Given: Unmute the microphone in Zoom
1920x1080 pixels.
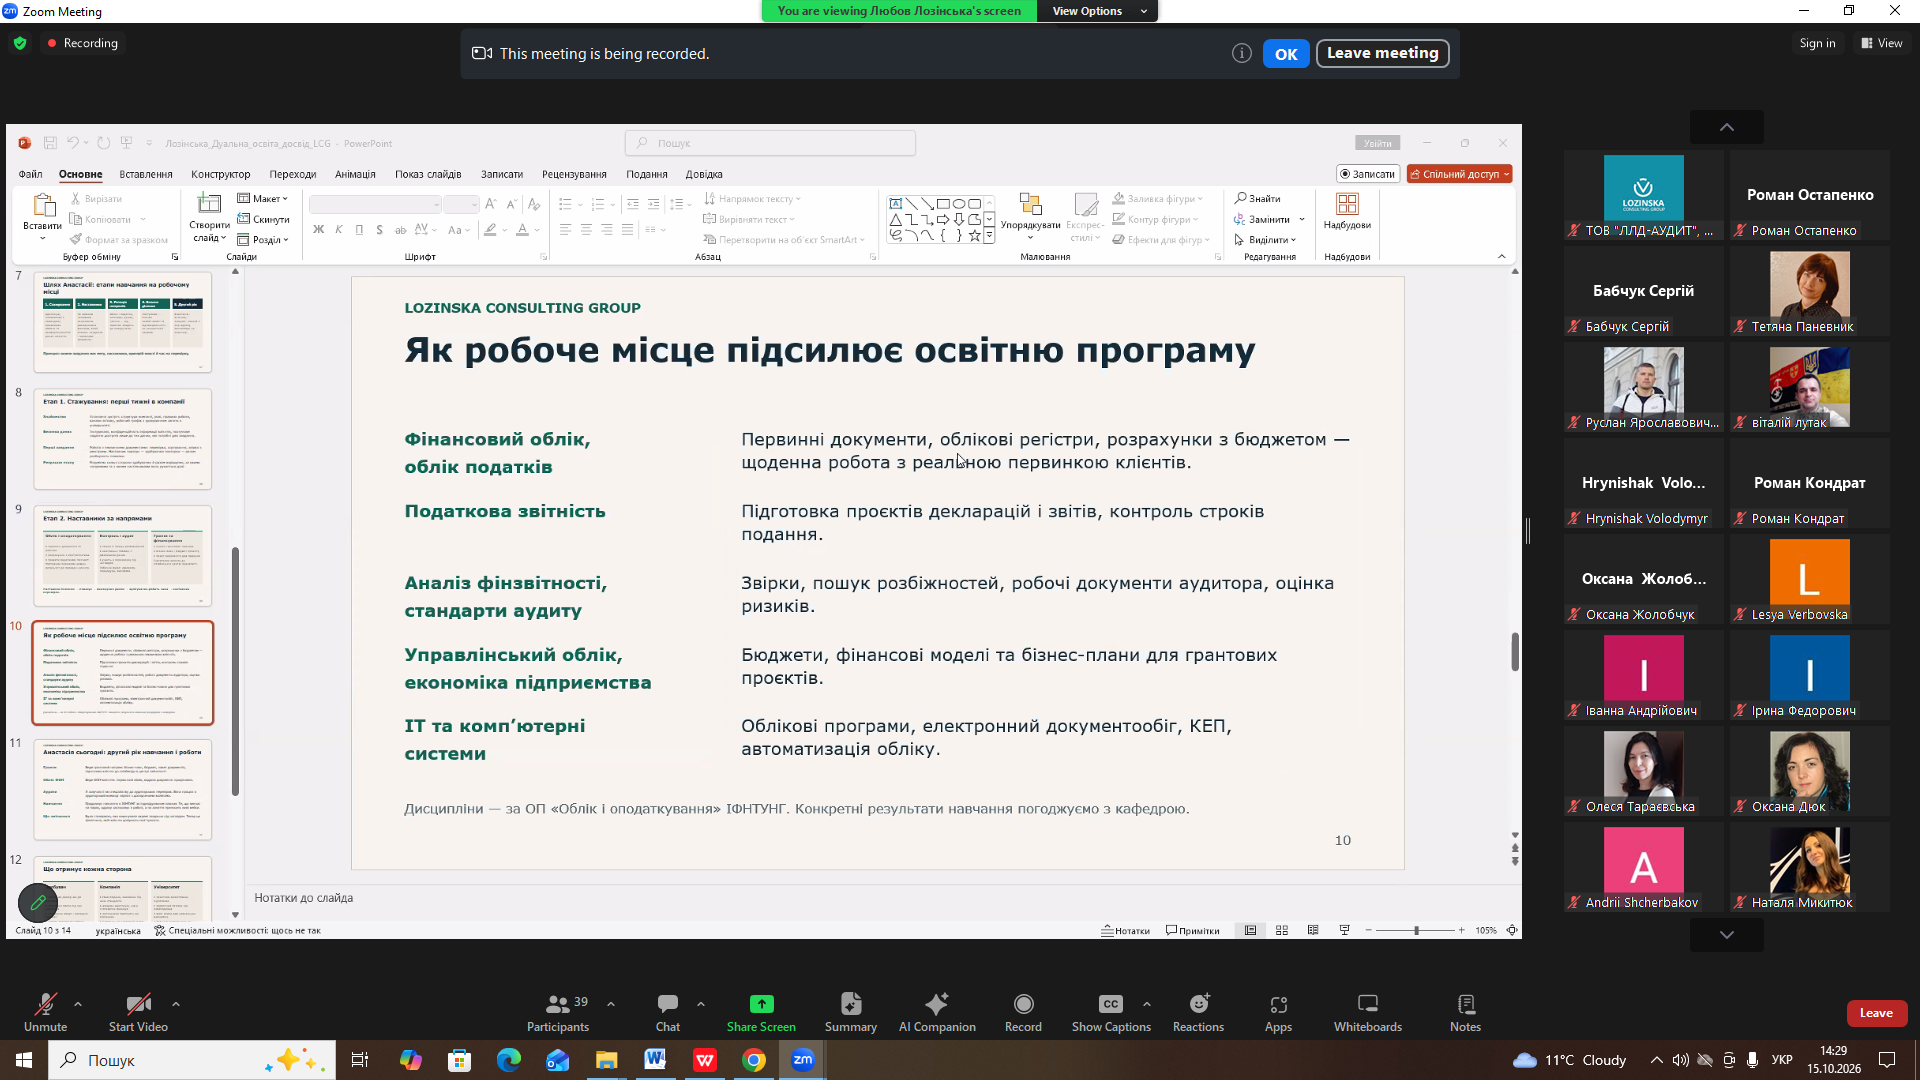Looking at the screenshot, I should pyautogui.click(x=45, y=1012).
